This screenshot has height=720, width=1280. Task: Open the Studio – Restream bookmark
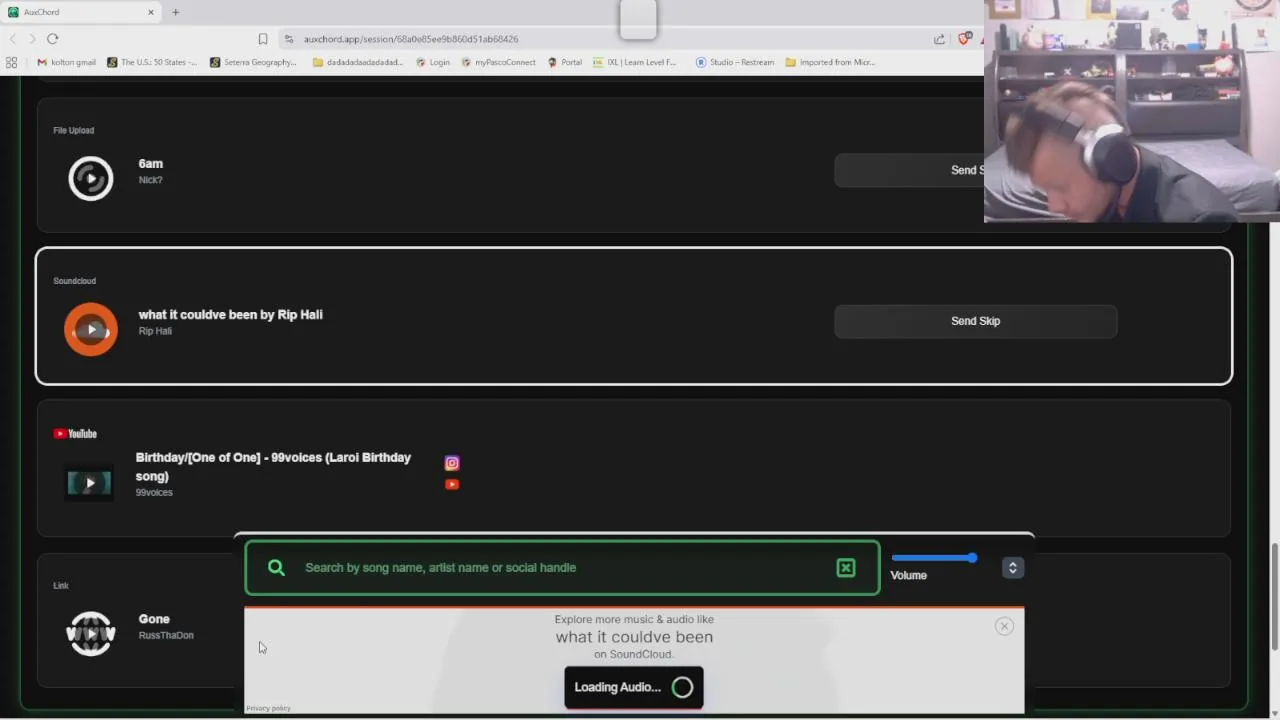(734, 62)
